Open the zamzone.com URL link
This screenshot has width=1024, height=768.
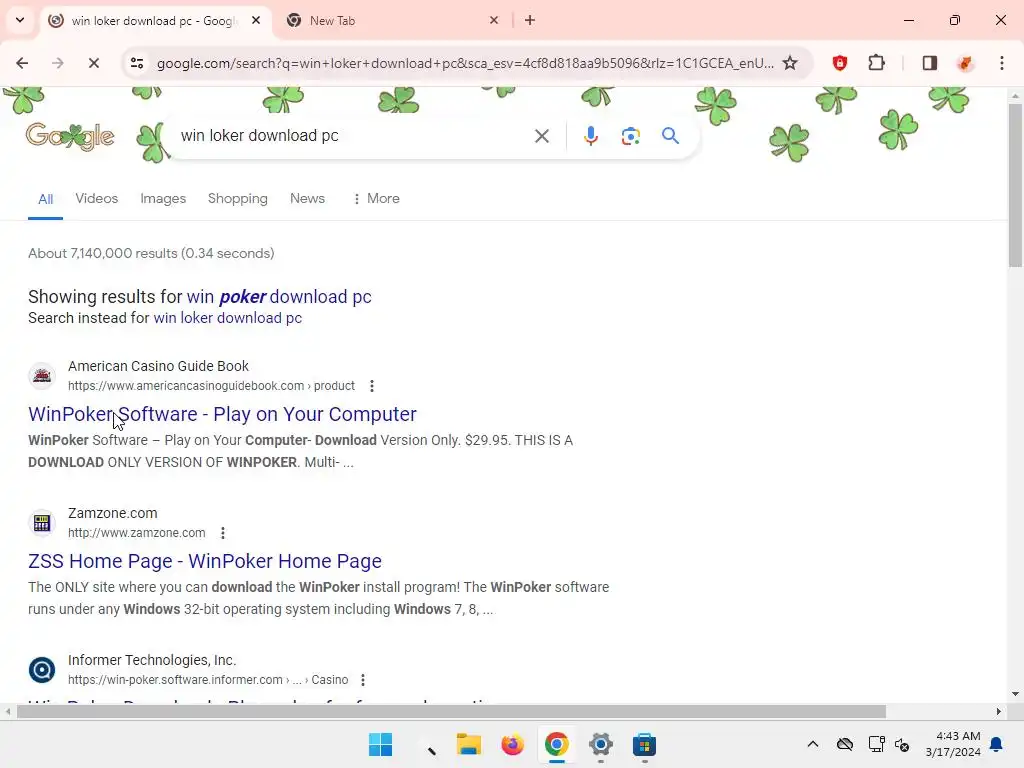(x=136, y=533)
